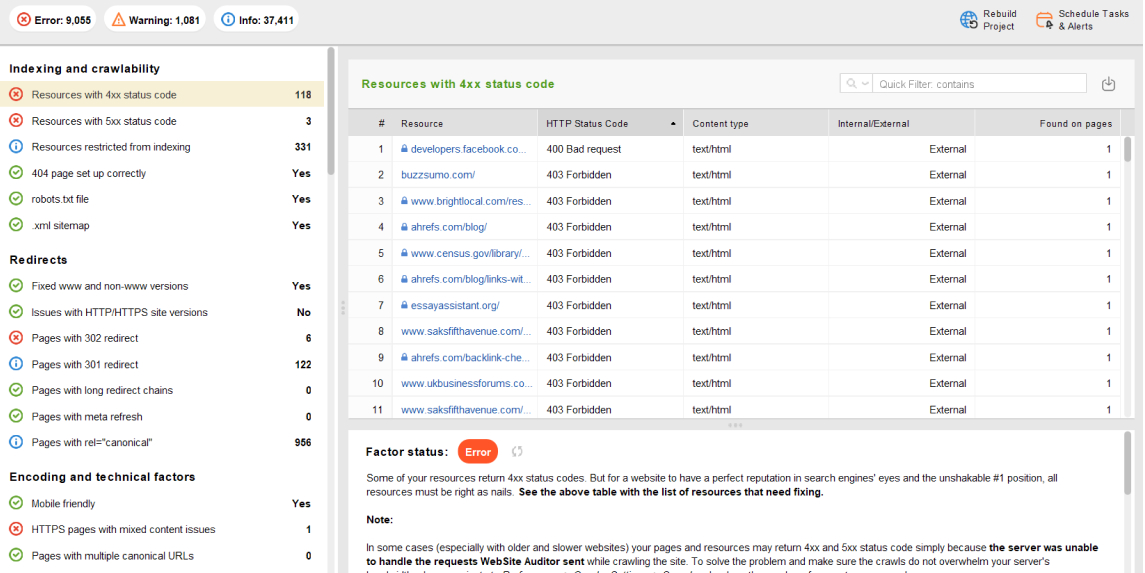Click green check icon for Pages with long redirect chains
This screenshot has width=1145, height=573.
click(x=16, y=390)
